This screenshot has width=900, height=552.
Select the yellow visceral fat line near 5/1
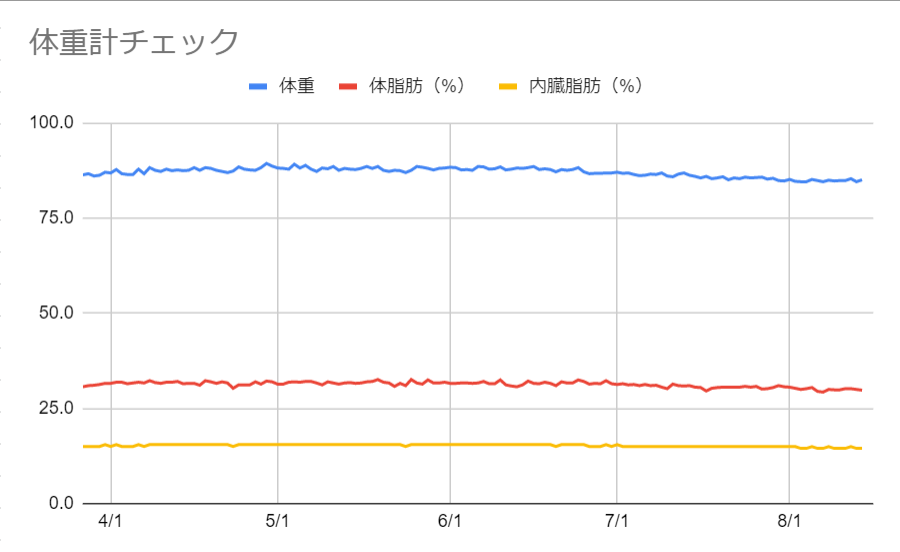pyautogui.click(x=278, y=445)
